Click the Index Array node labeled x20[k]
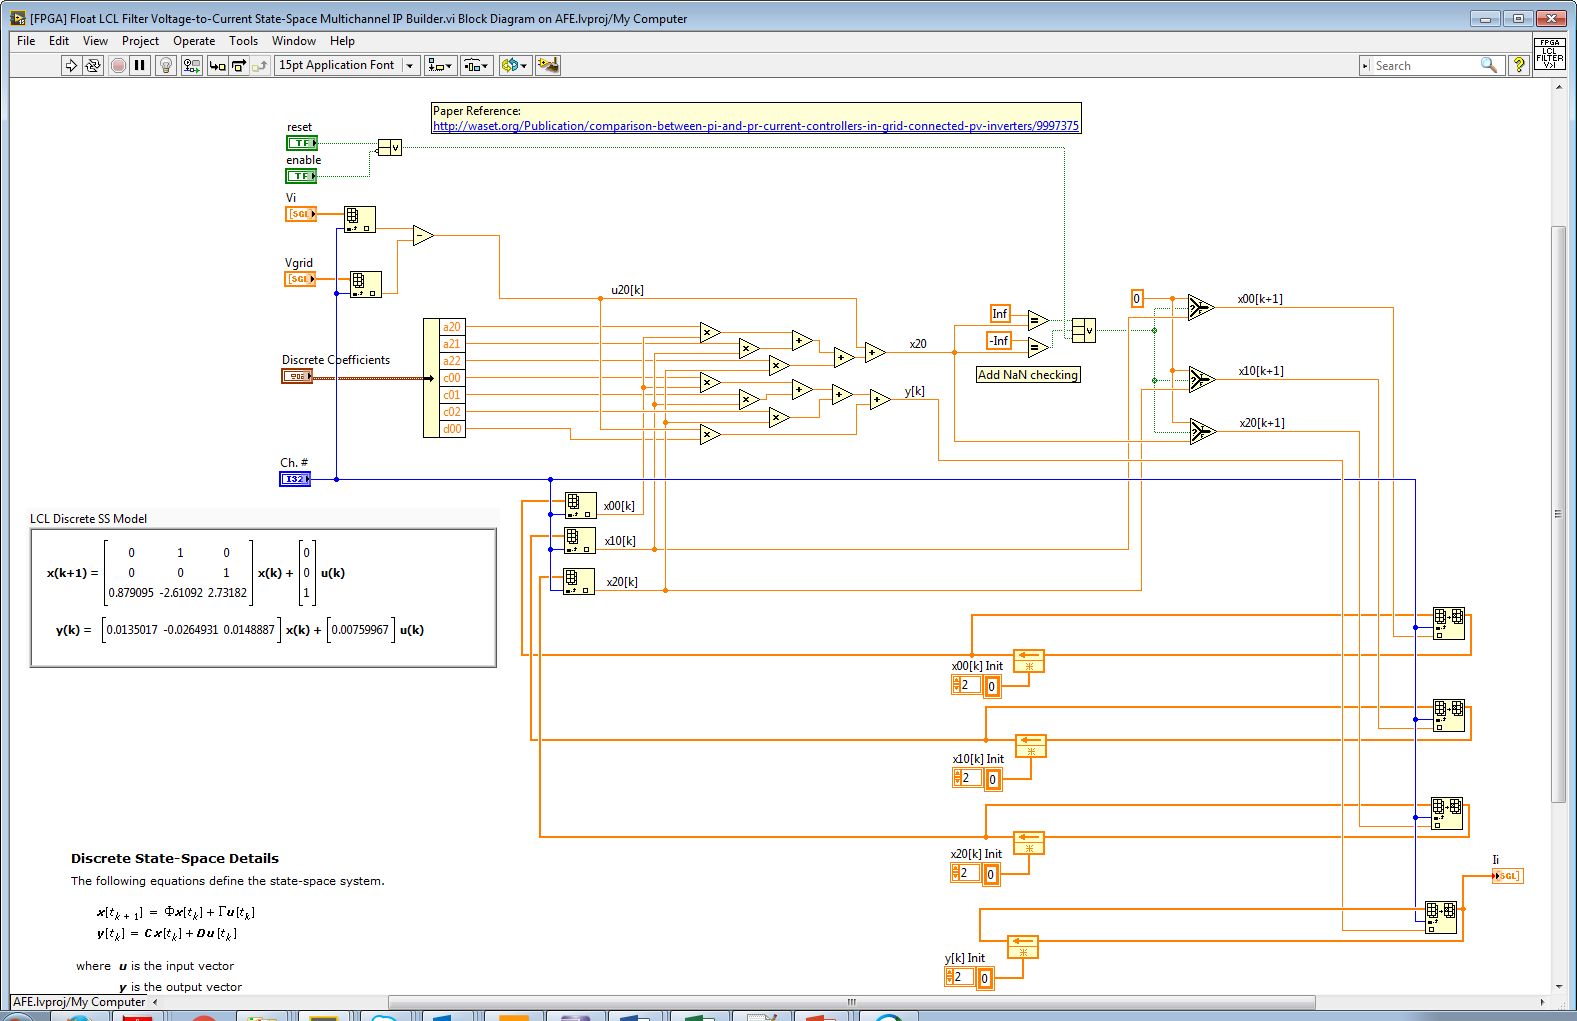Screen dimensions: 1577x1021 click(x=579, y=581)
